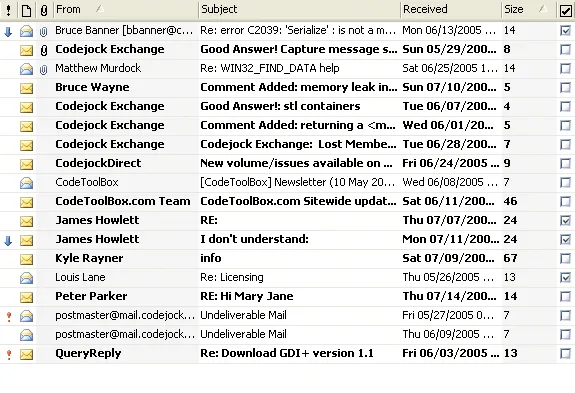Select 'RE: Hi Mary Jane' subject
The image size is (575, 393).
(247, 296)
